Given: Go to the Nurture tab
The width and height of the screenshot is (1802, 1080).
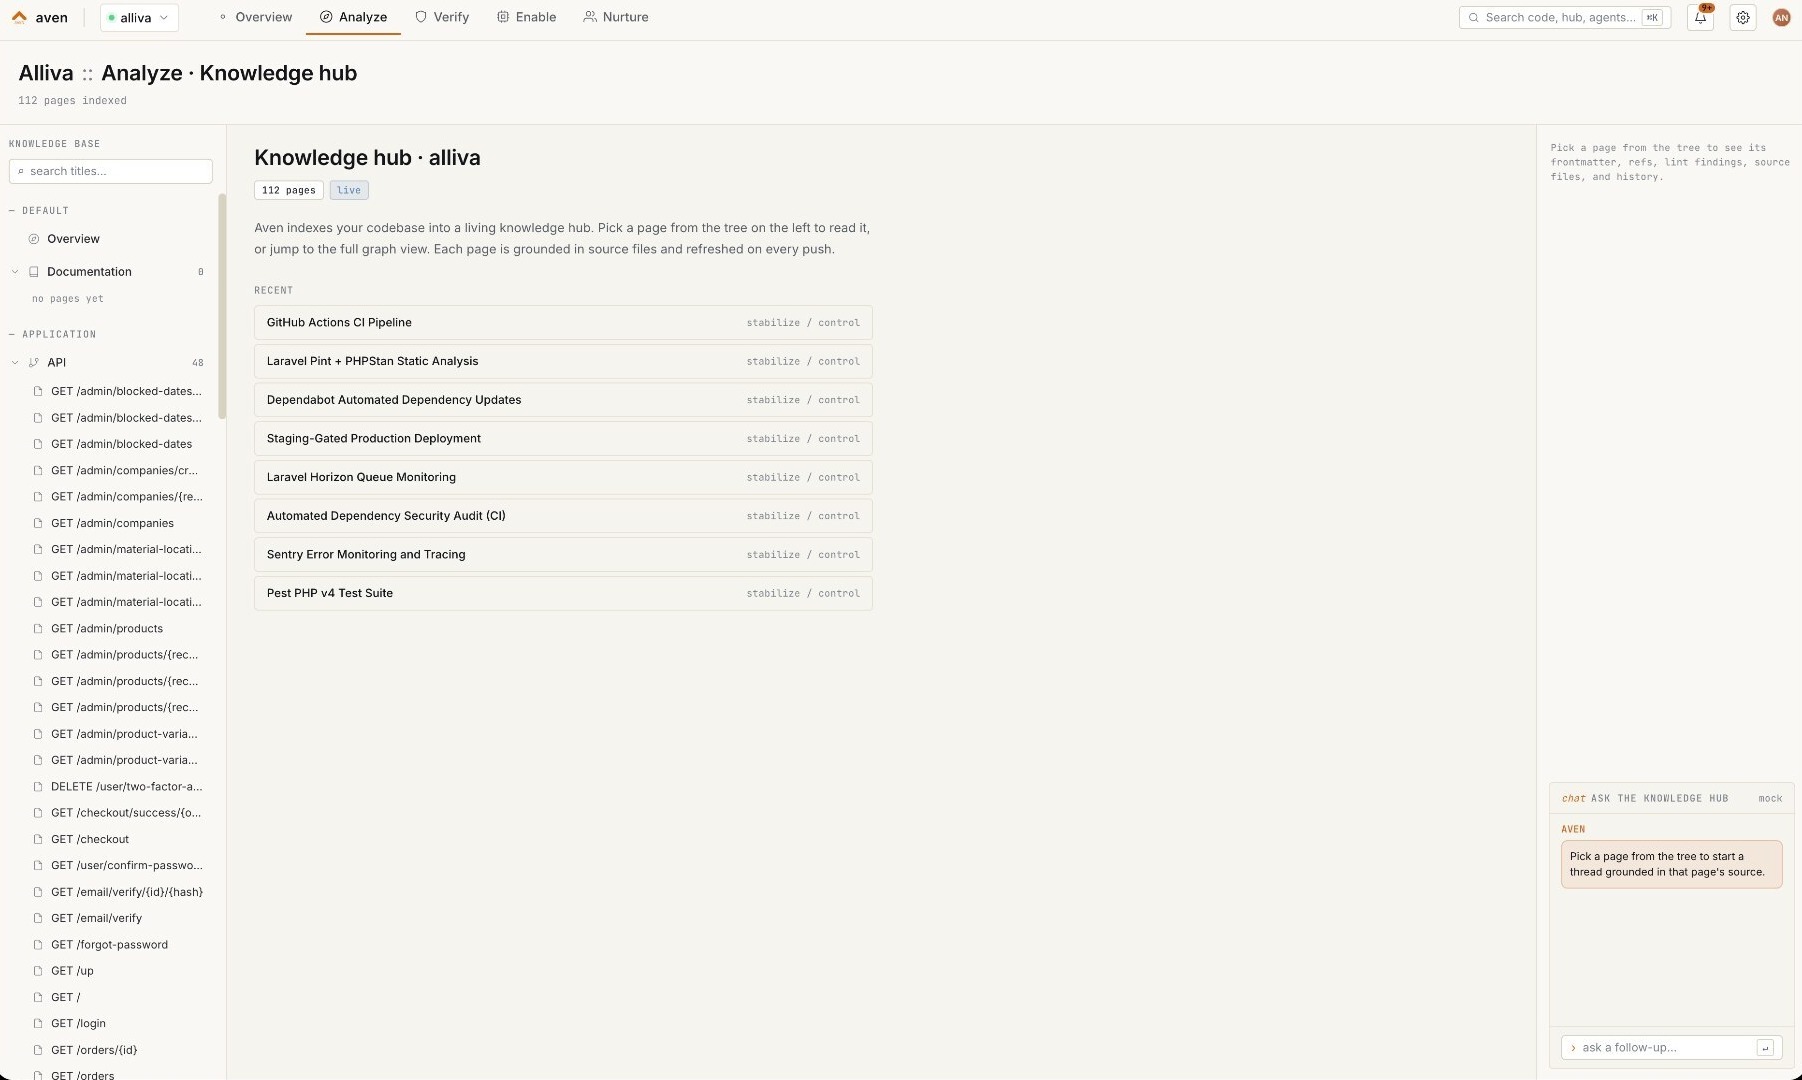Looking at the screenshot, I should pyautogui.click(x=616, y=18).
